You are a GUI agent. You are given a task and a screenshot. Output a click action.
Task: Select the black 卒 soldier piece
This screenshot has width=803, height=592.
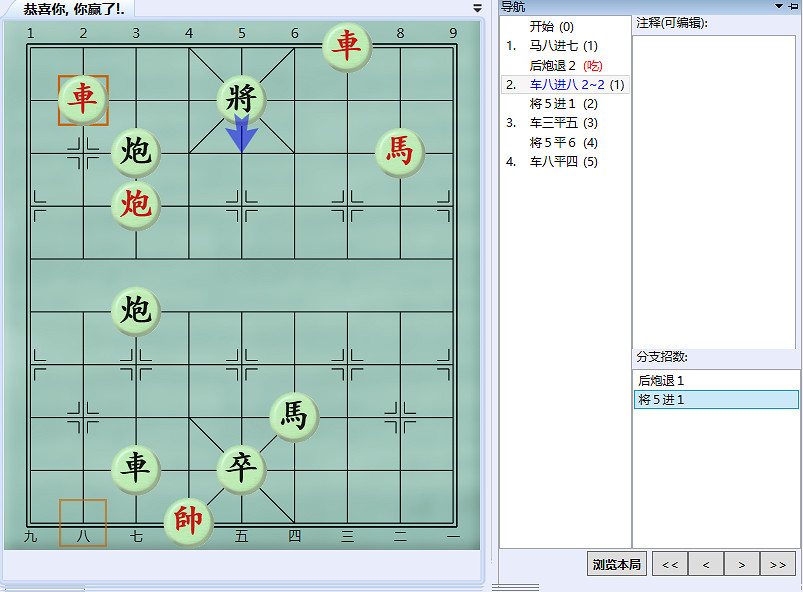(x=241, y=468)
